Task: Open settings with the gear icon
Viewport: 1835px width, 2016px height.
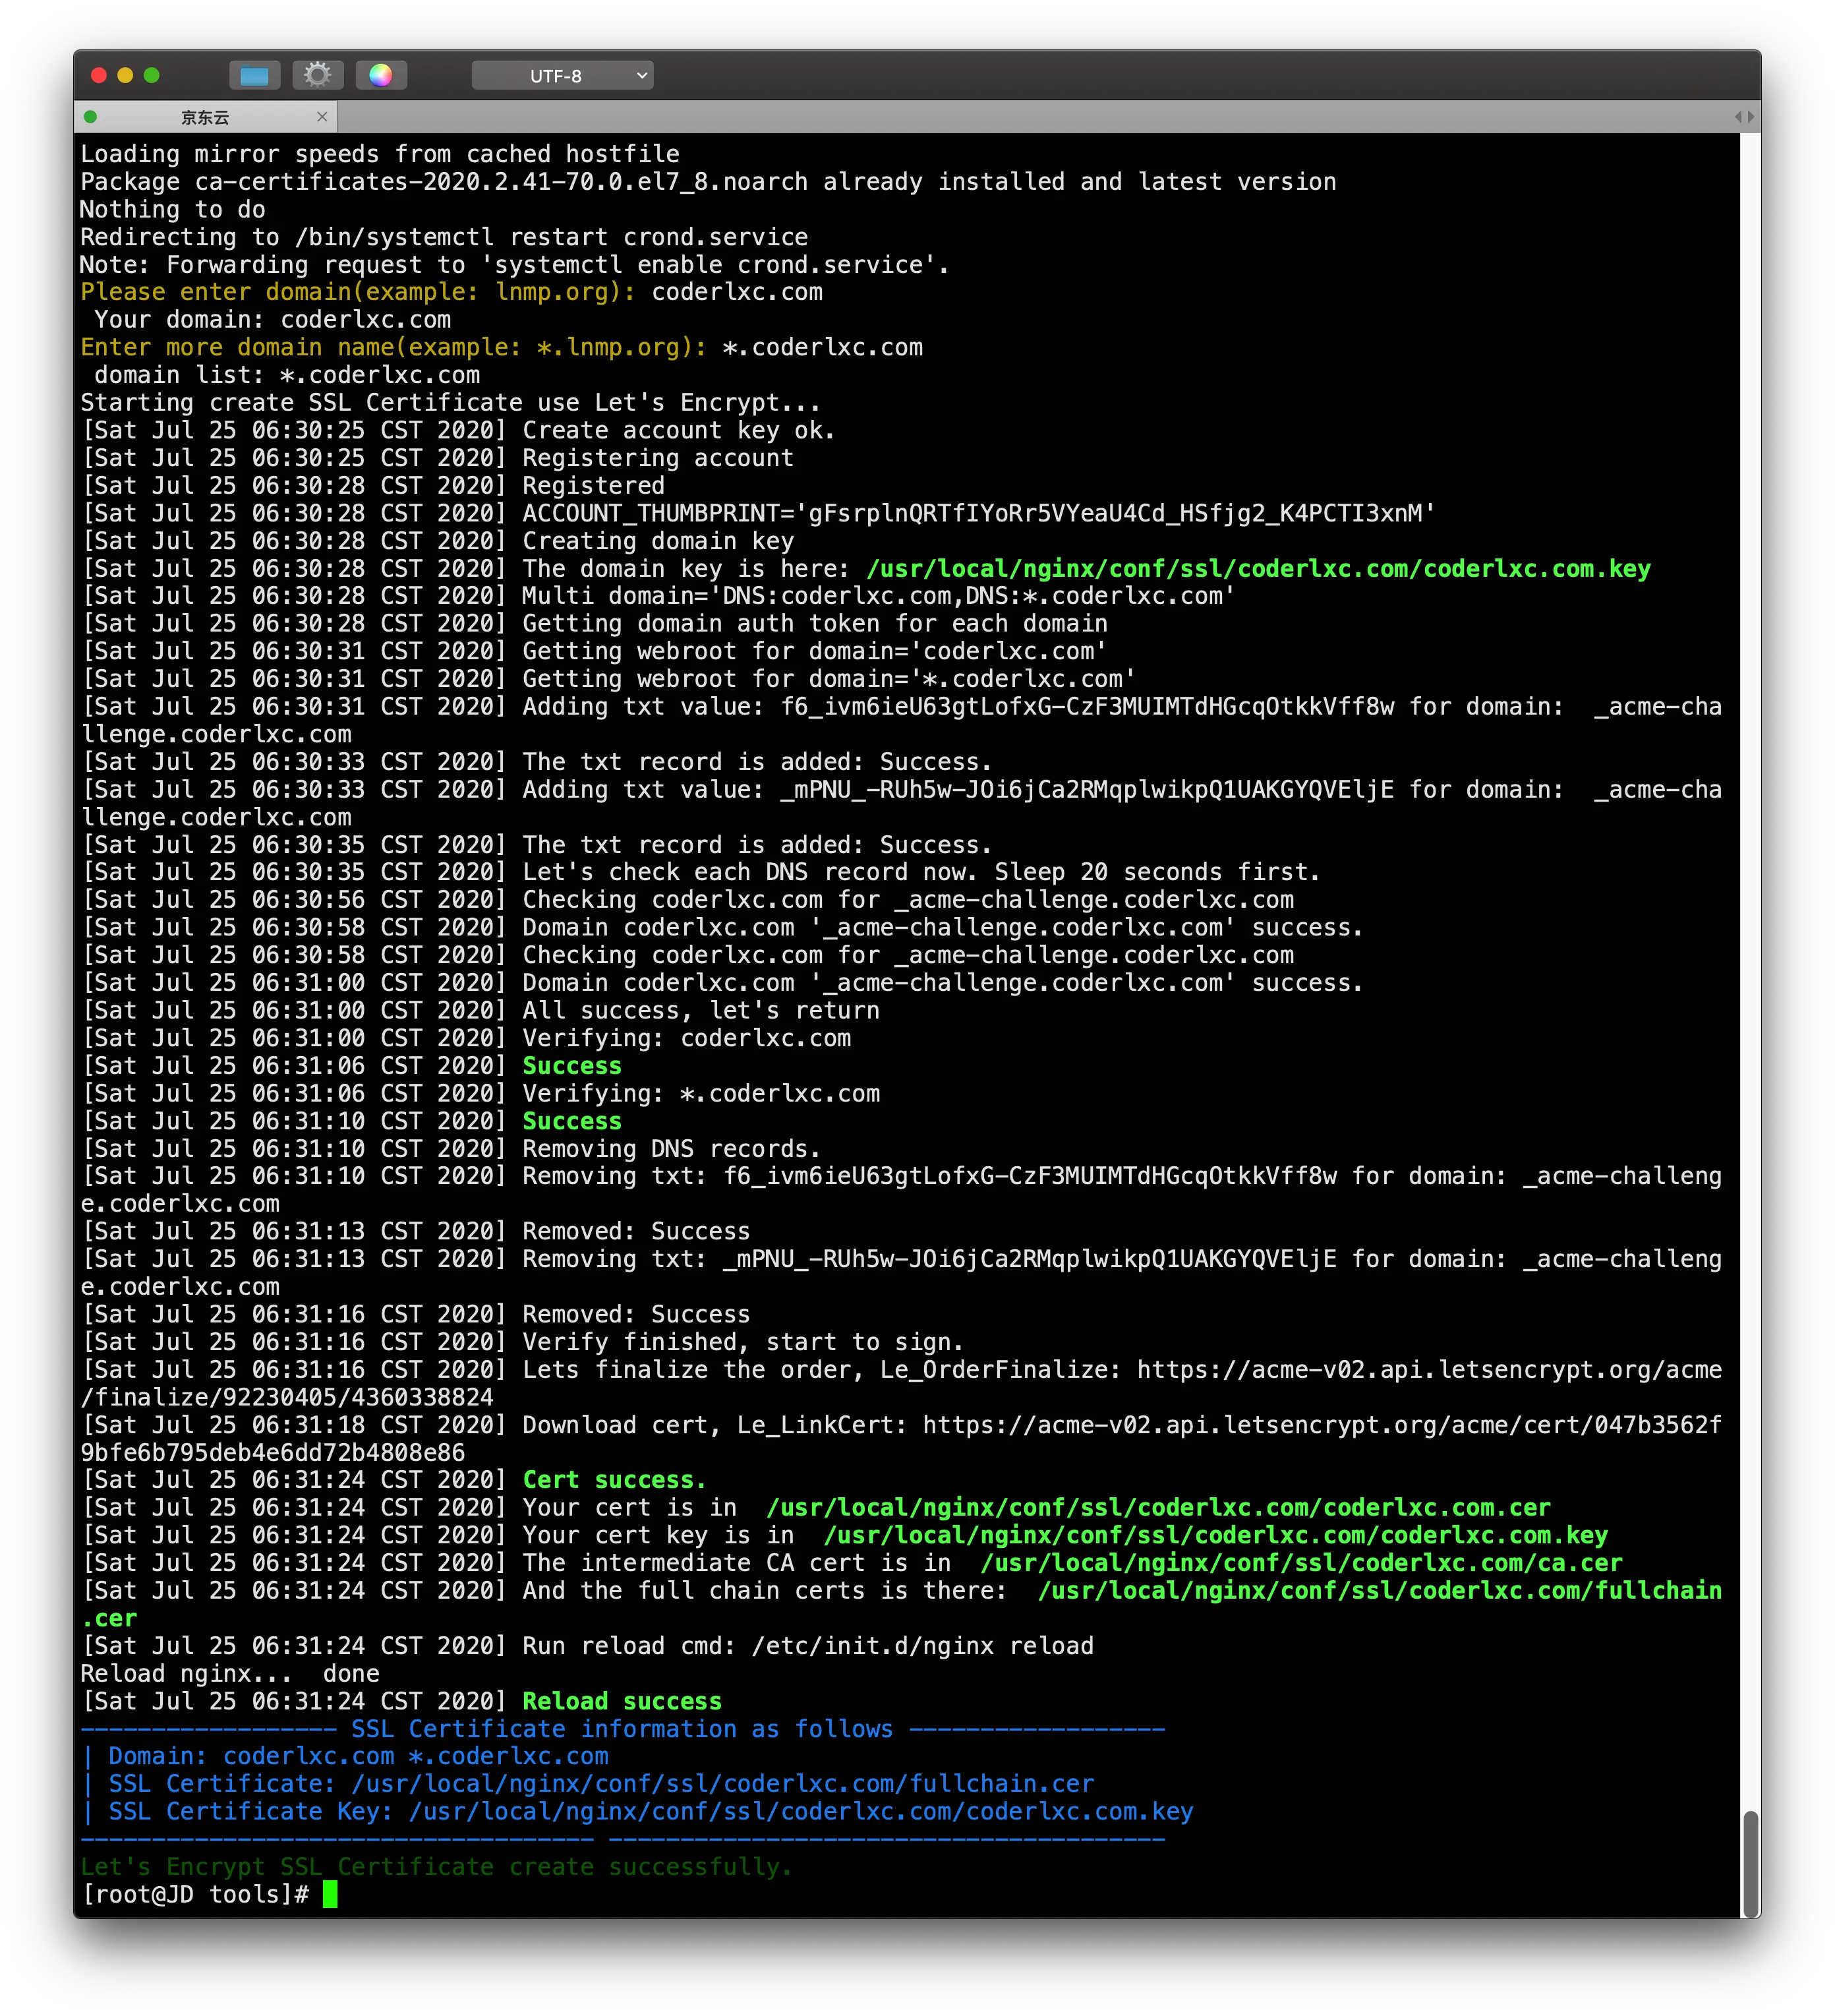Action: [318, 75]
